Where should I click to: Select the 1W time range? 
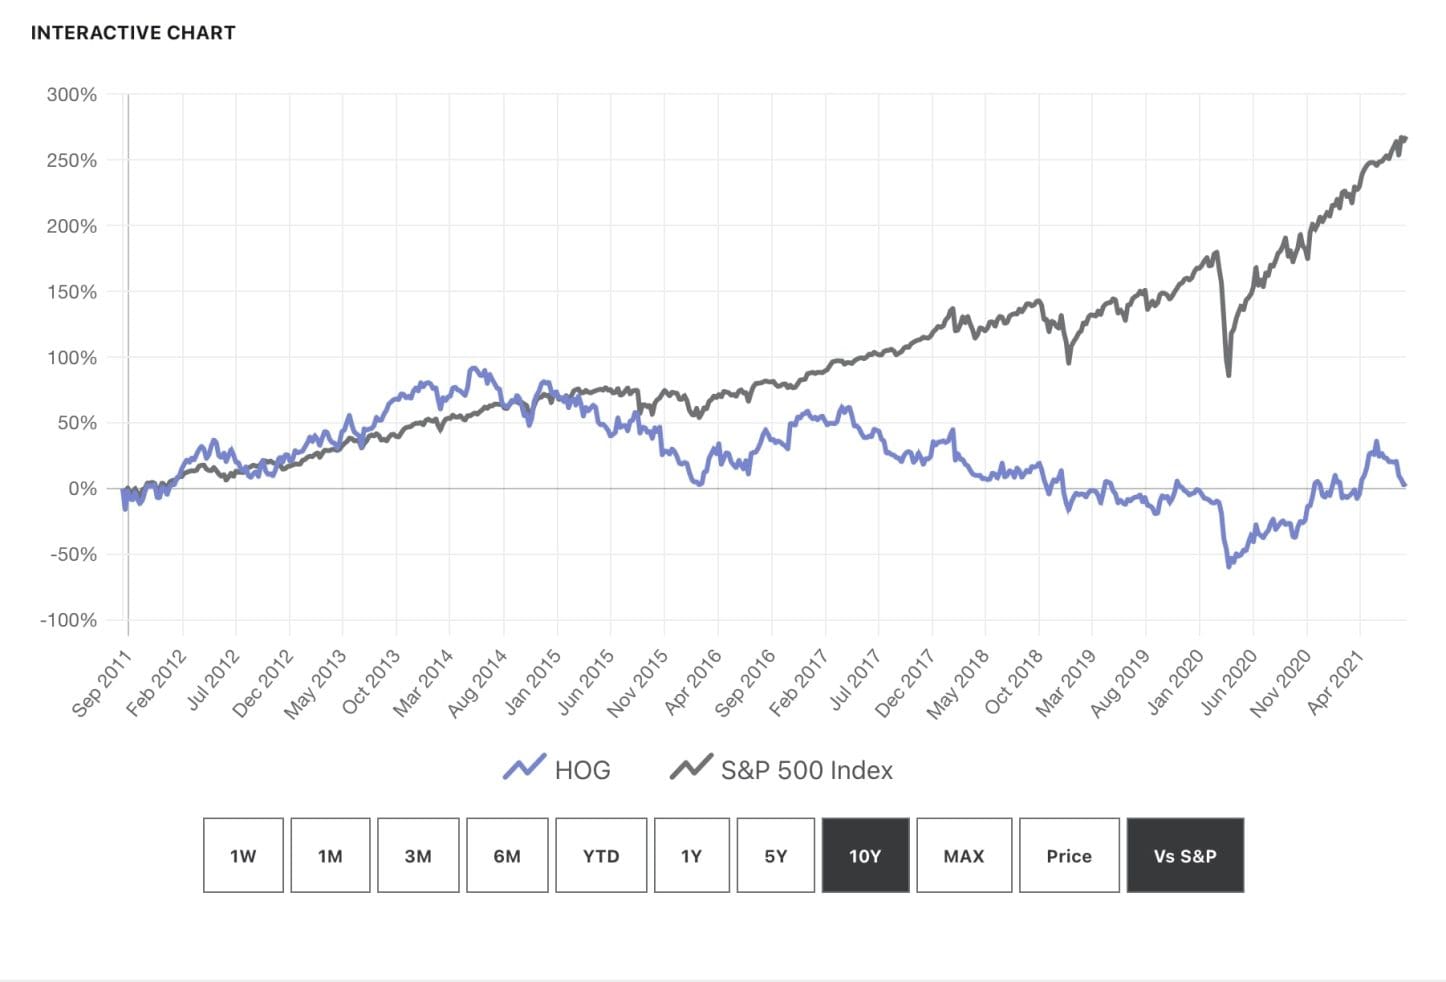coord(243,855)
